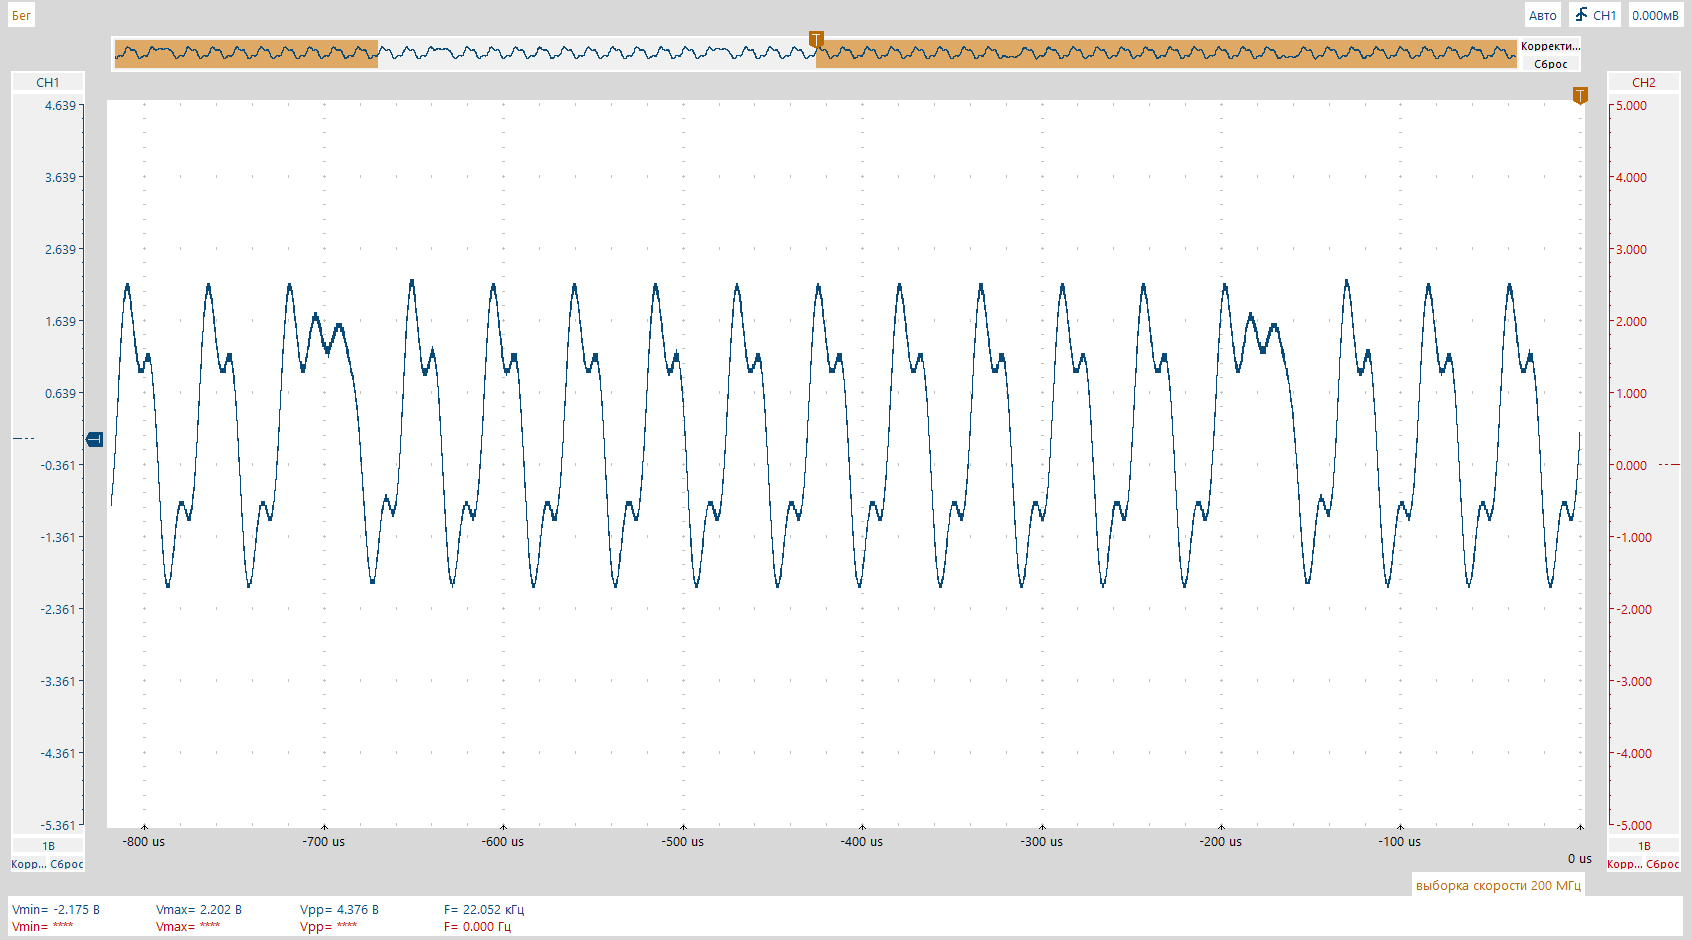
Task: Click the -0.361 value on CH1 scale
Action: pyautogui.click(x=58, y=465)
